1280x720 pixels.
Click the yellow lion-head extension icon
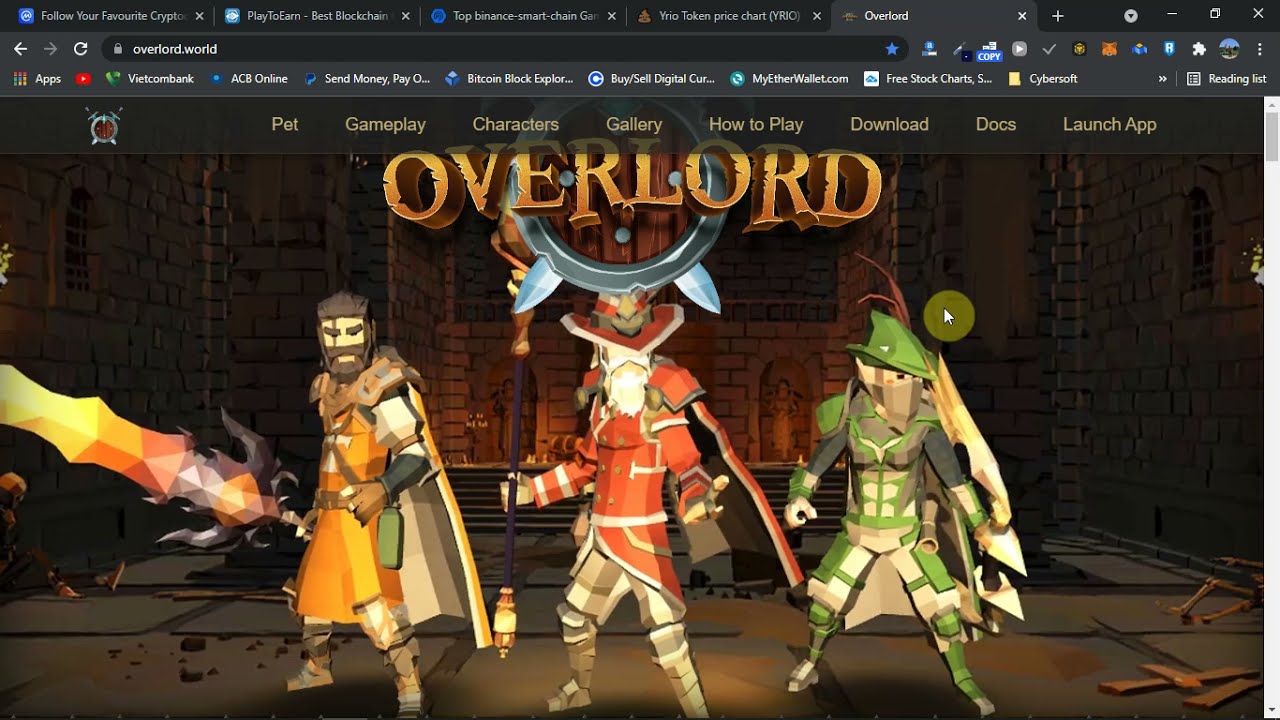click(1079, 48)
